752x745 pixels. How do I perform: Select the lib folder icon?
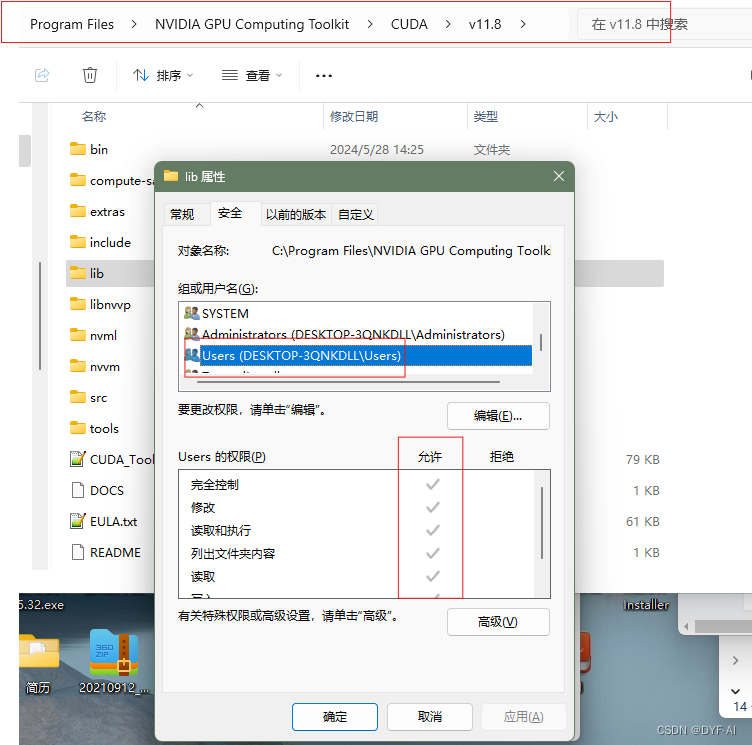pos(78,273)
